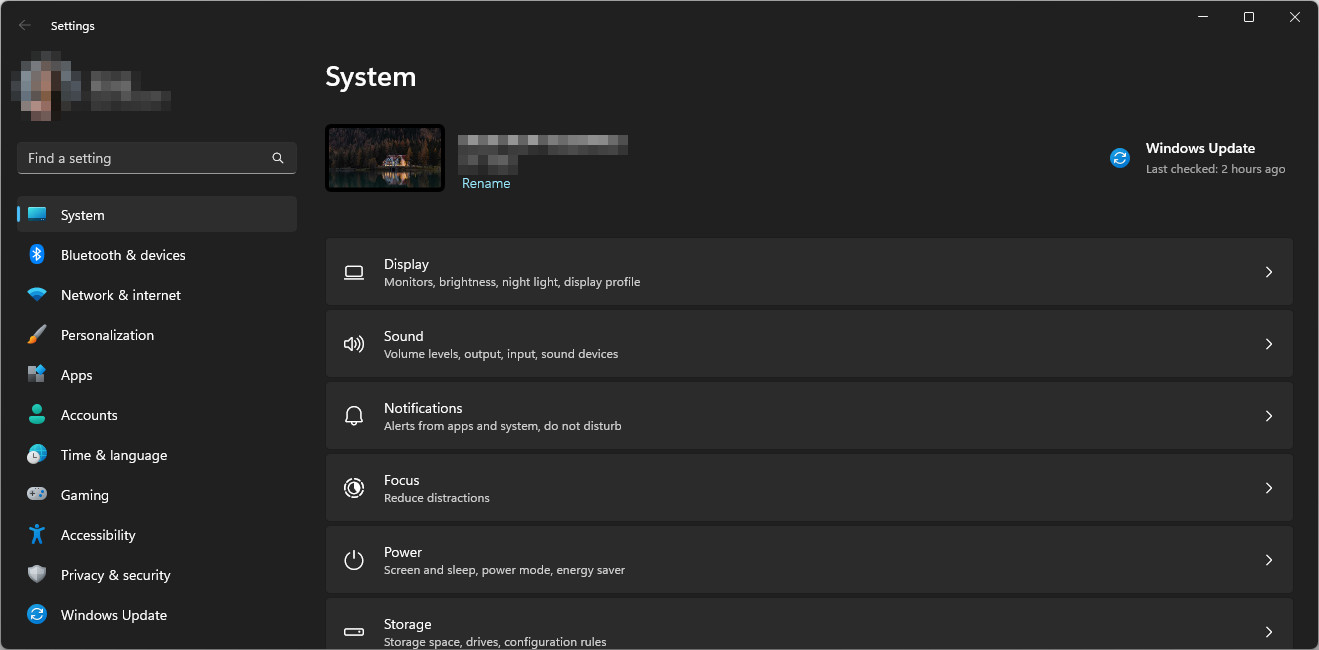The image size is (1319, 650).
Task: Open Sound settings via its chevron arrow
Action: pyautogui.click(x=1268, y=344)
